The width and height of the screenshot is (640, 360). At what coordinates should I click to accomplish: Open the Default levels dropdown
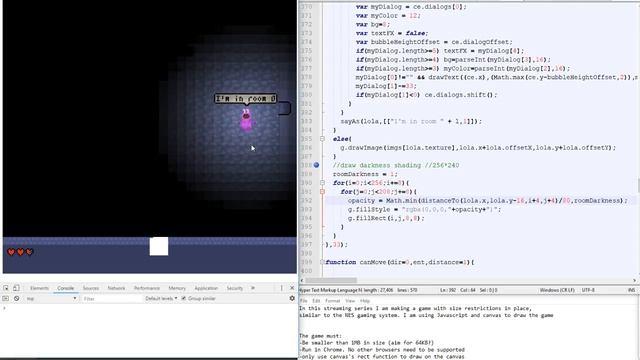pyautogui.click(x=161, y=299)
